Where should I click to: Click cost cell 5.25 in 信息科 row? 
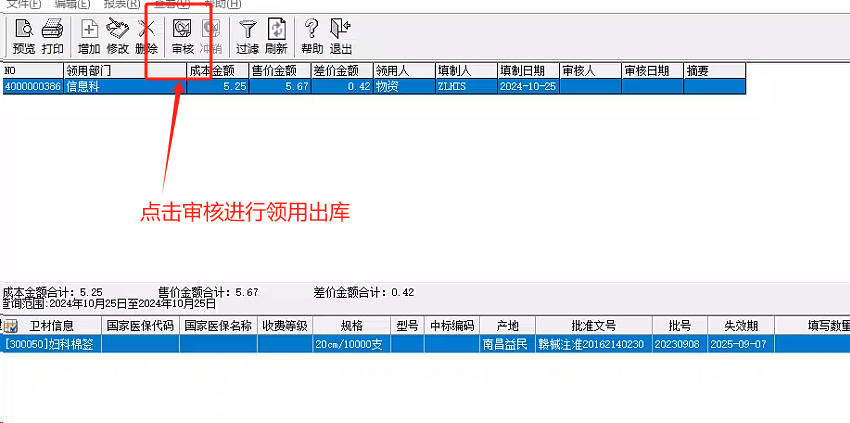tap(218, 86)
